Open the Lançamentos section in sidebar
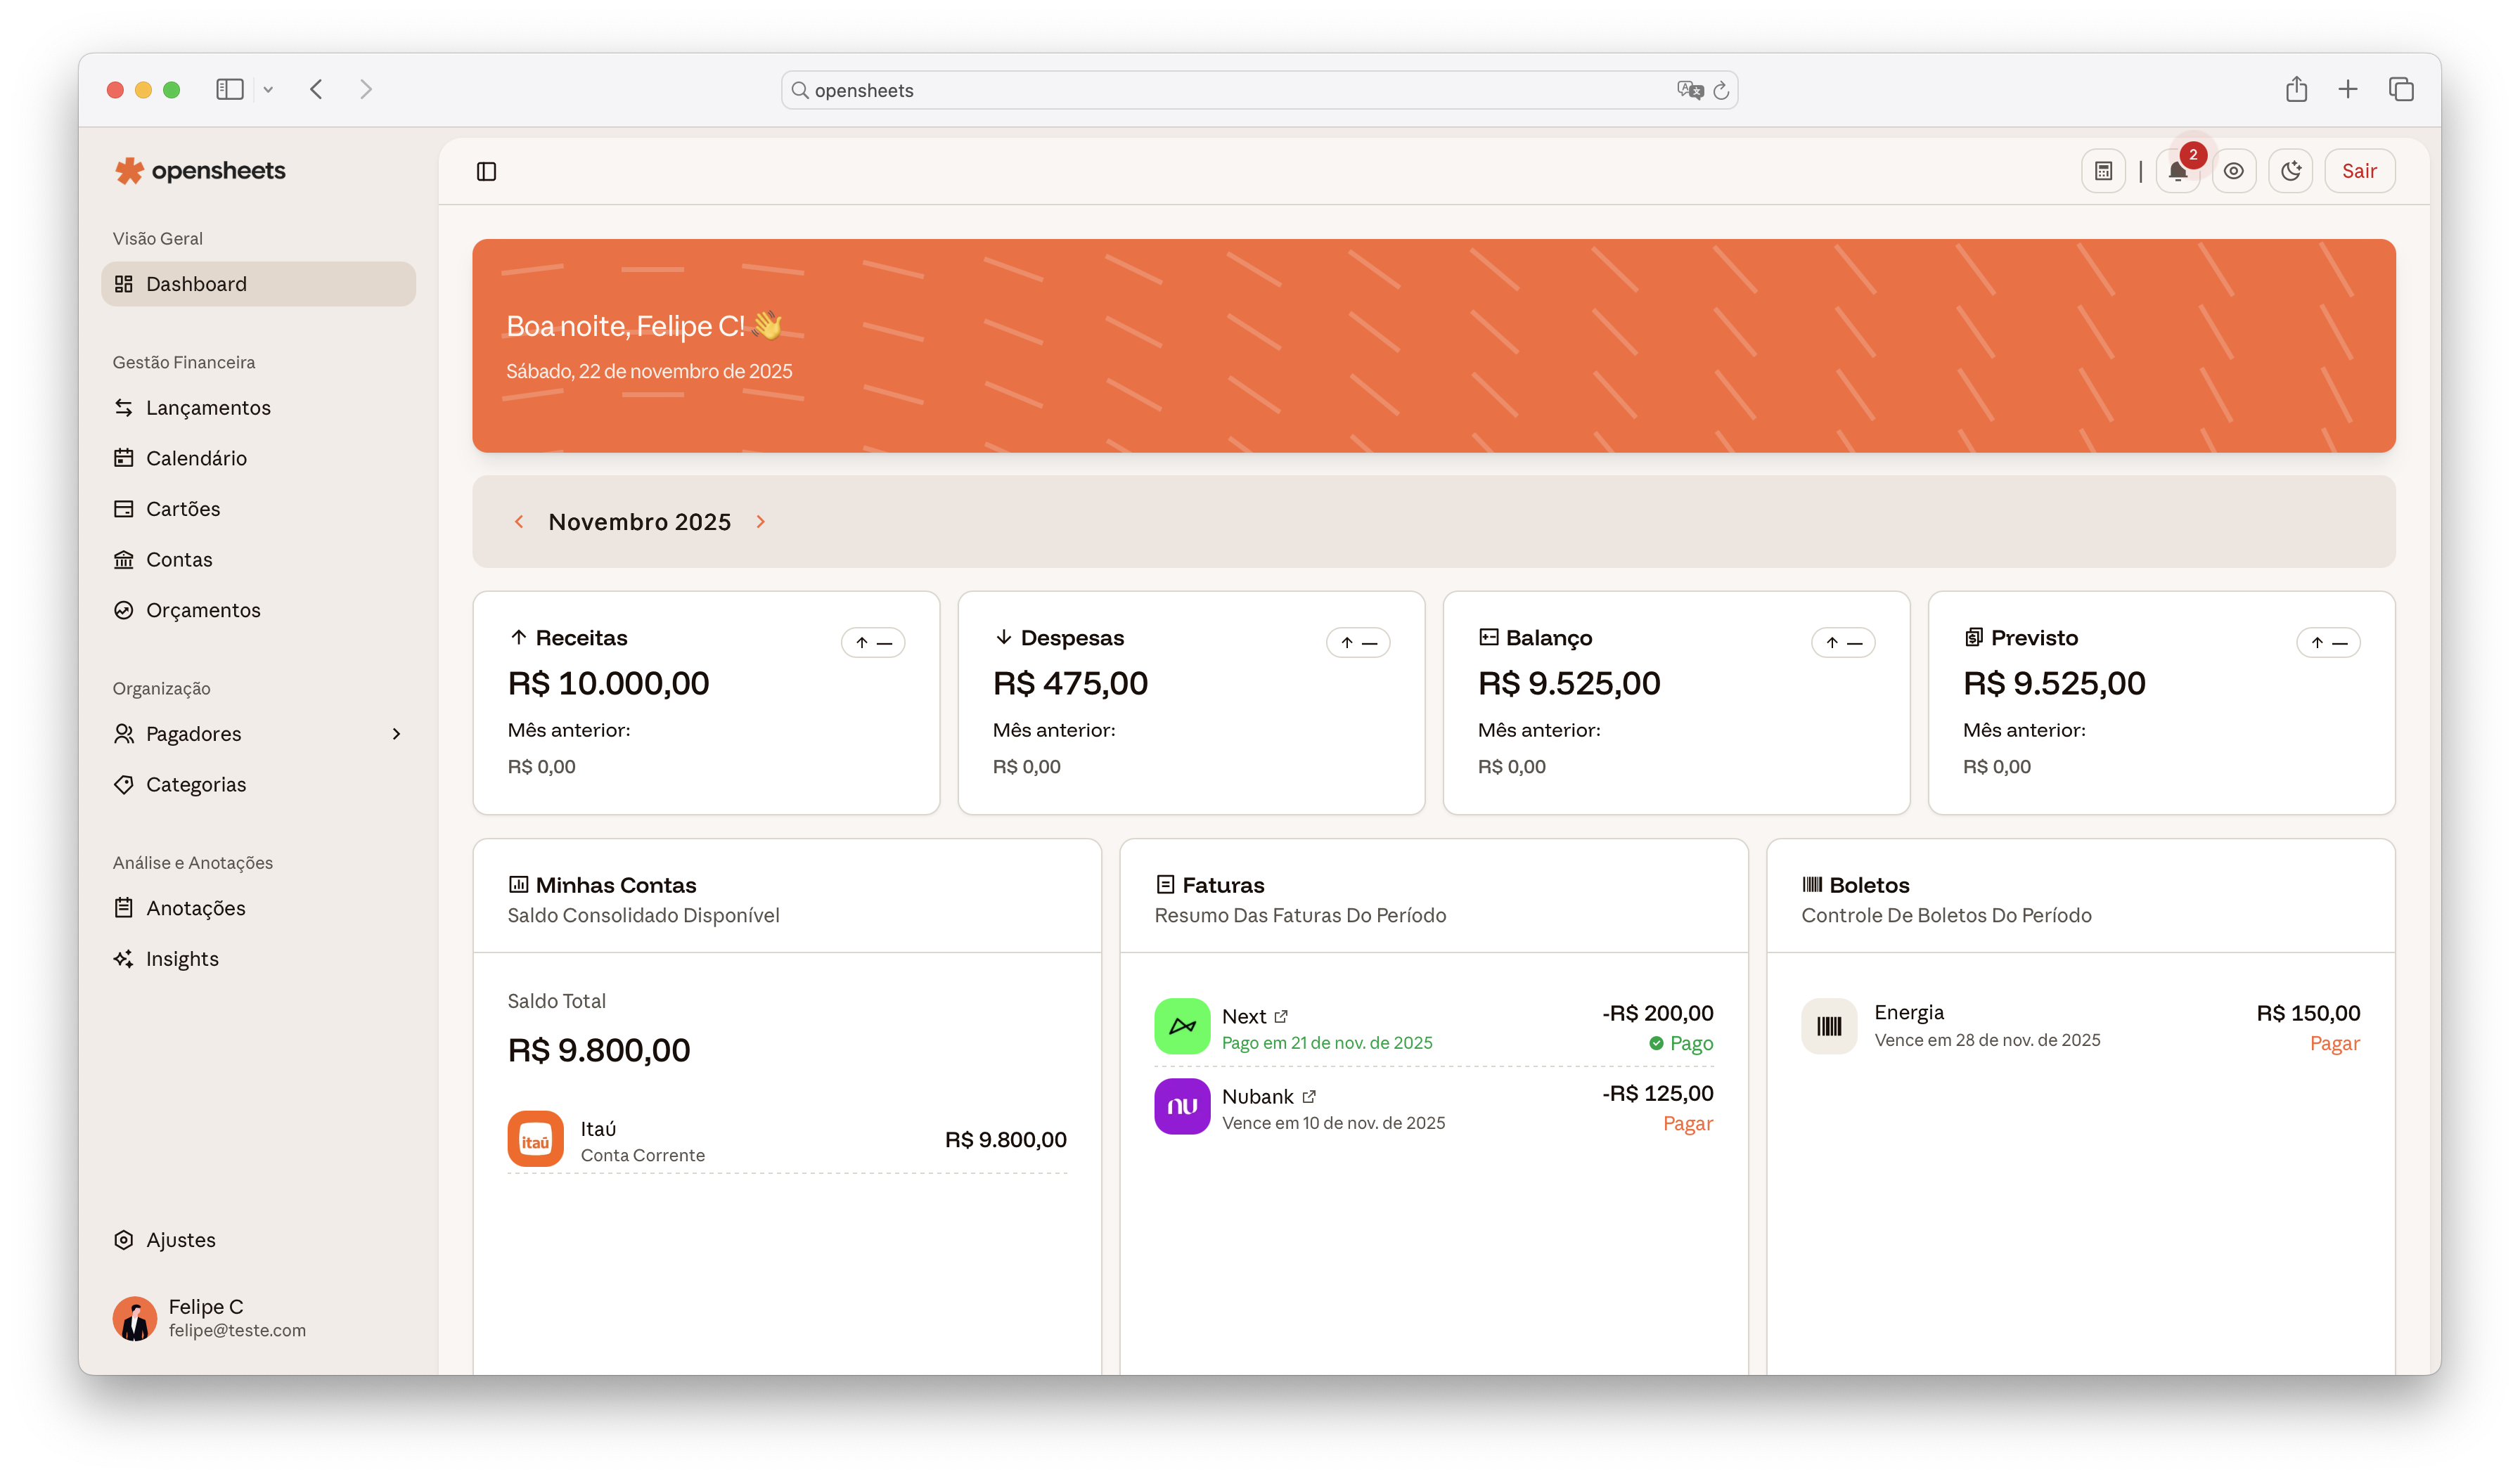 click(208, 407)
